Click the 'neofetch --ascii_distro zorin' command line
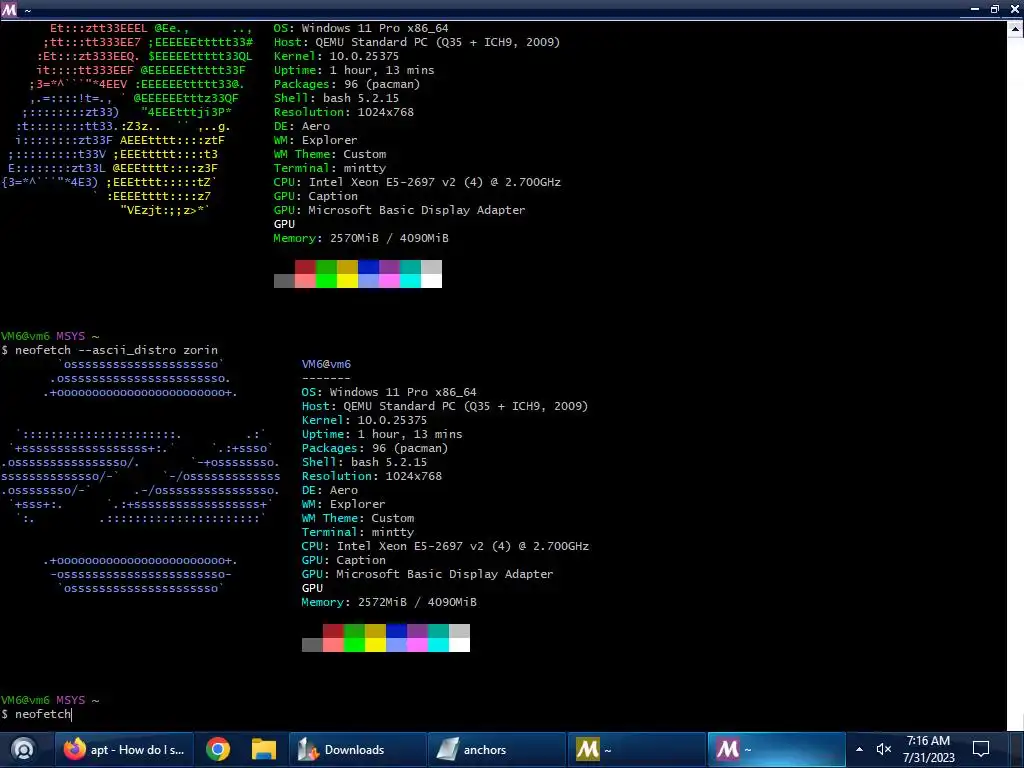This screenshot has height=768, width=1024. (x=110, y=350)
